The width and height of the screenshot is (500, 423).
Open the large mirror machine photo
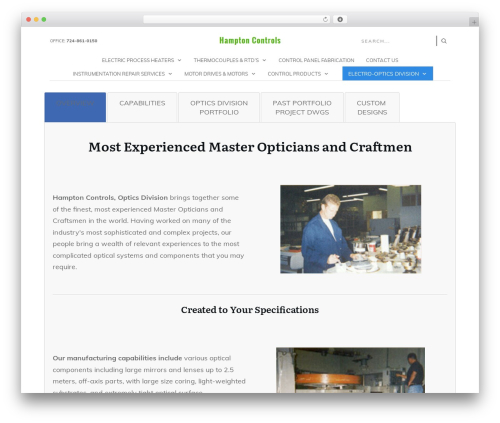click(x=350, y=370)
